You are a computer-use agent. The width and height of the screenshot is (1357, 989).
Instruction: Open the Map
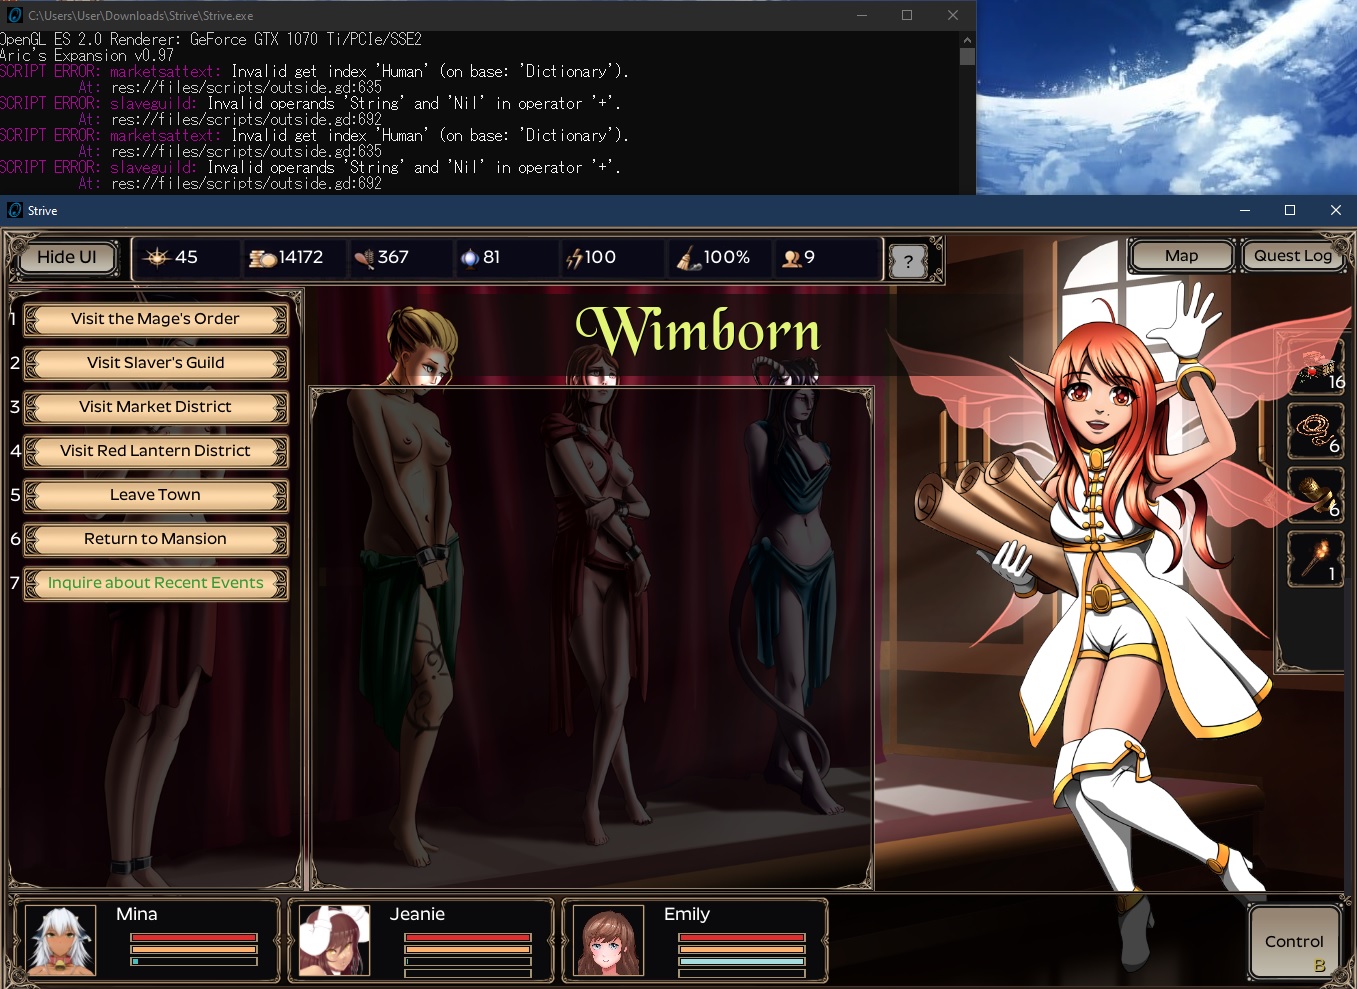pos(1181,256)
